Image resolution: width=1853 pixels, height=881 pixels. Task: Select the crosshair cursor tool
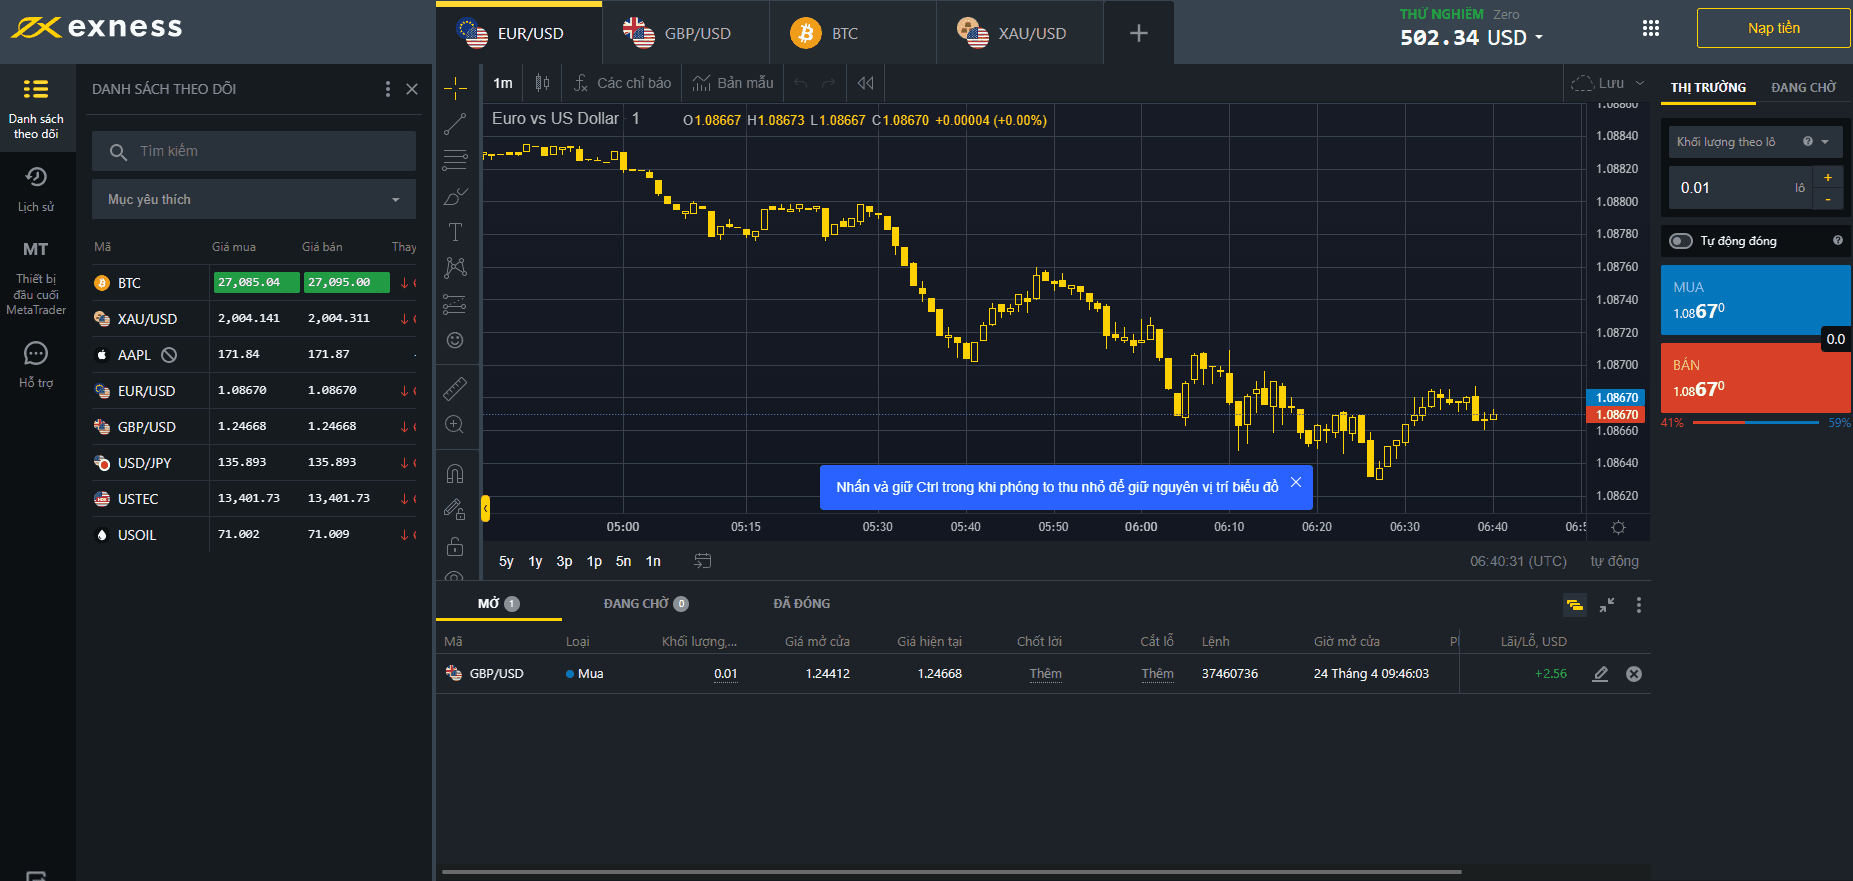pos(455,88)
